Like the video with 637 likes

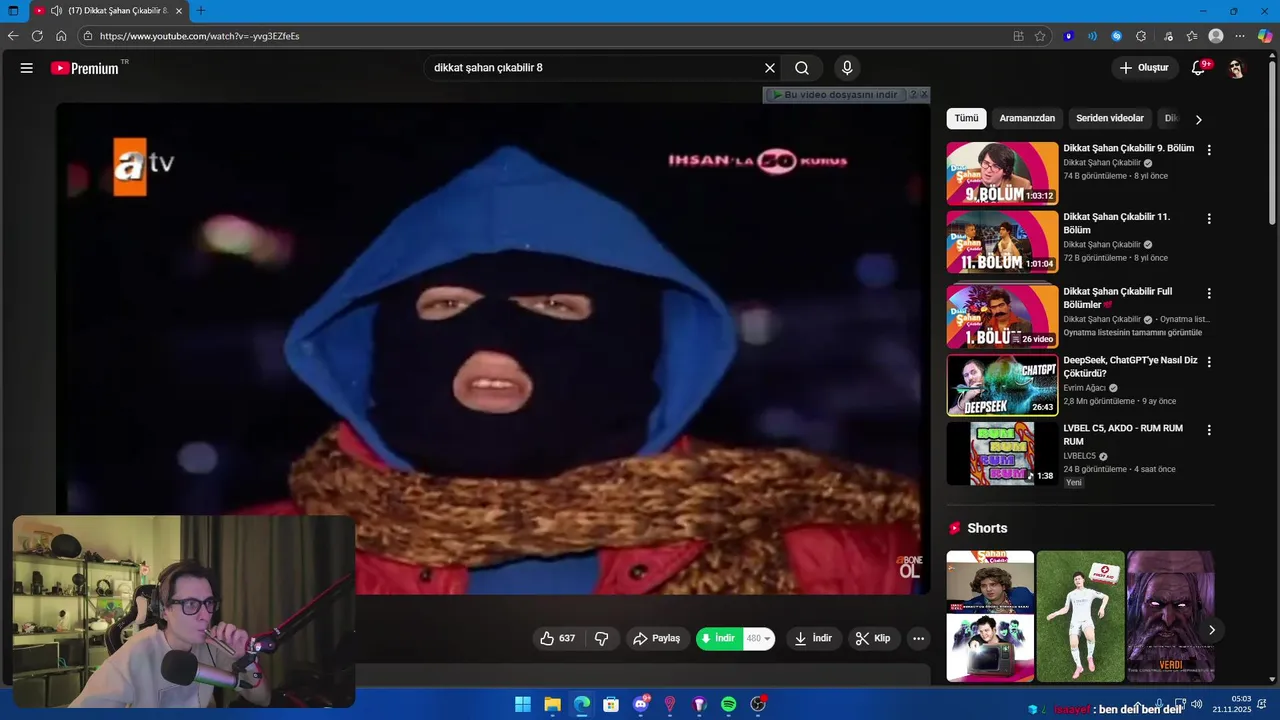558,638
